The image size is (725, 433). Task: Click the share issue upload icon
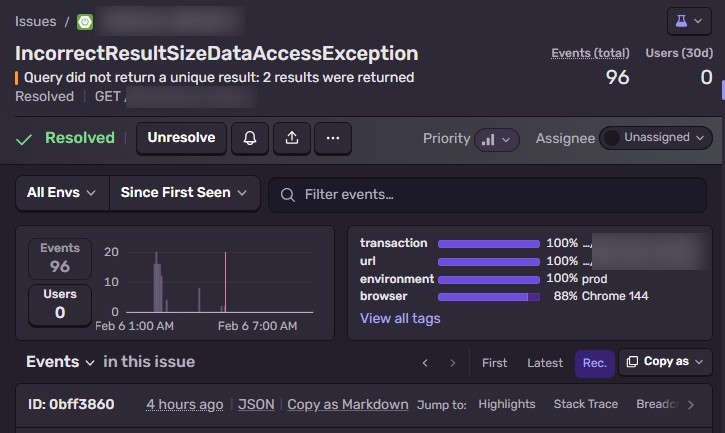pos(291,139)
